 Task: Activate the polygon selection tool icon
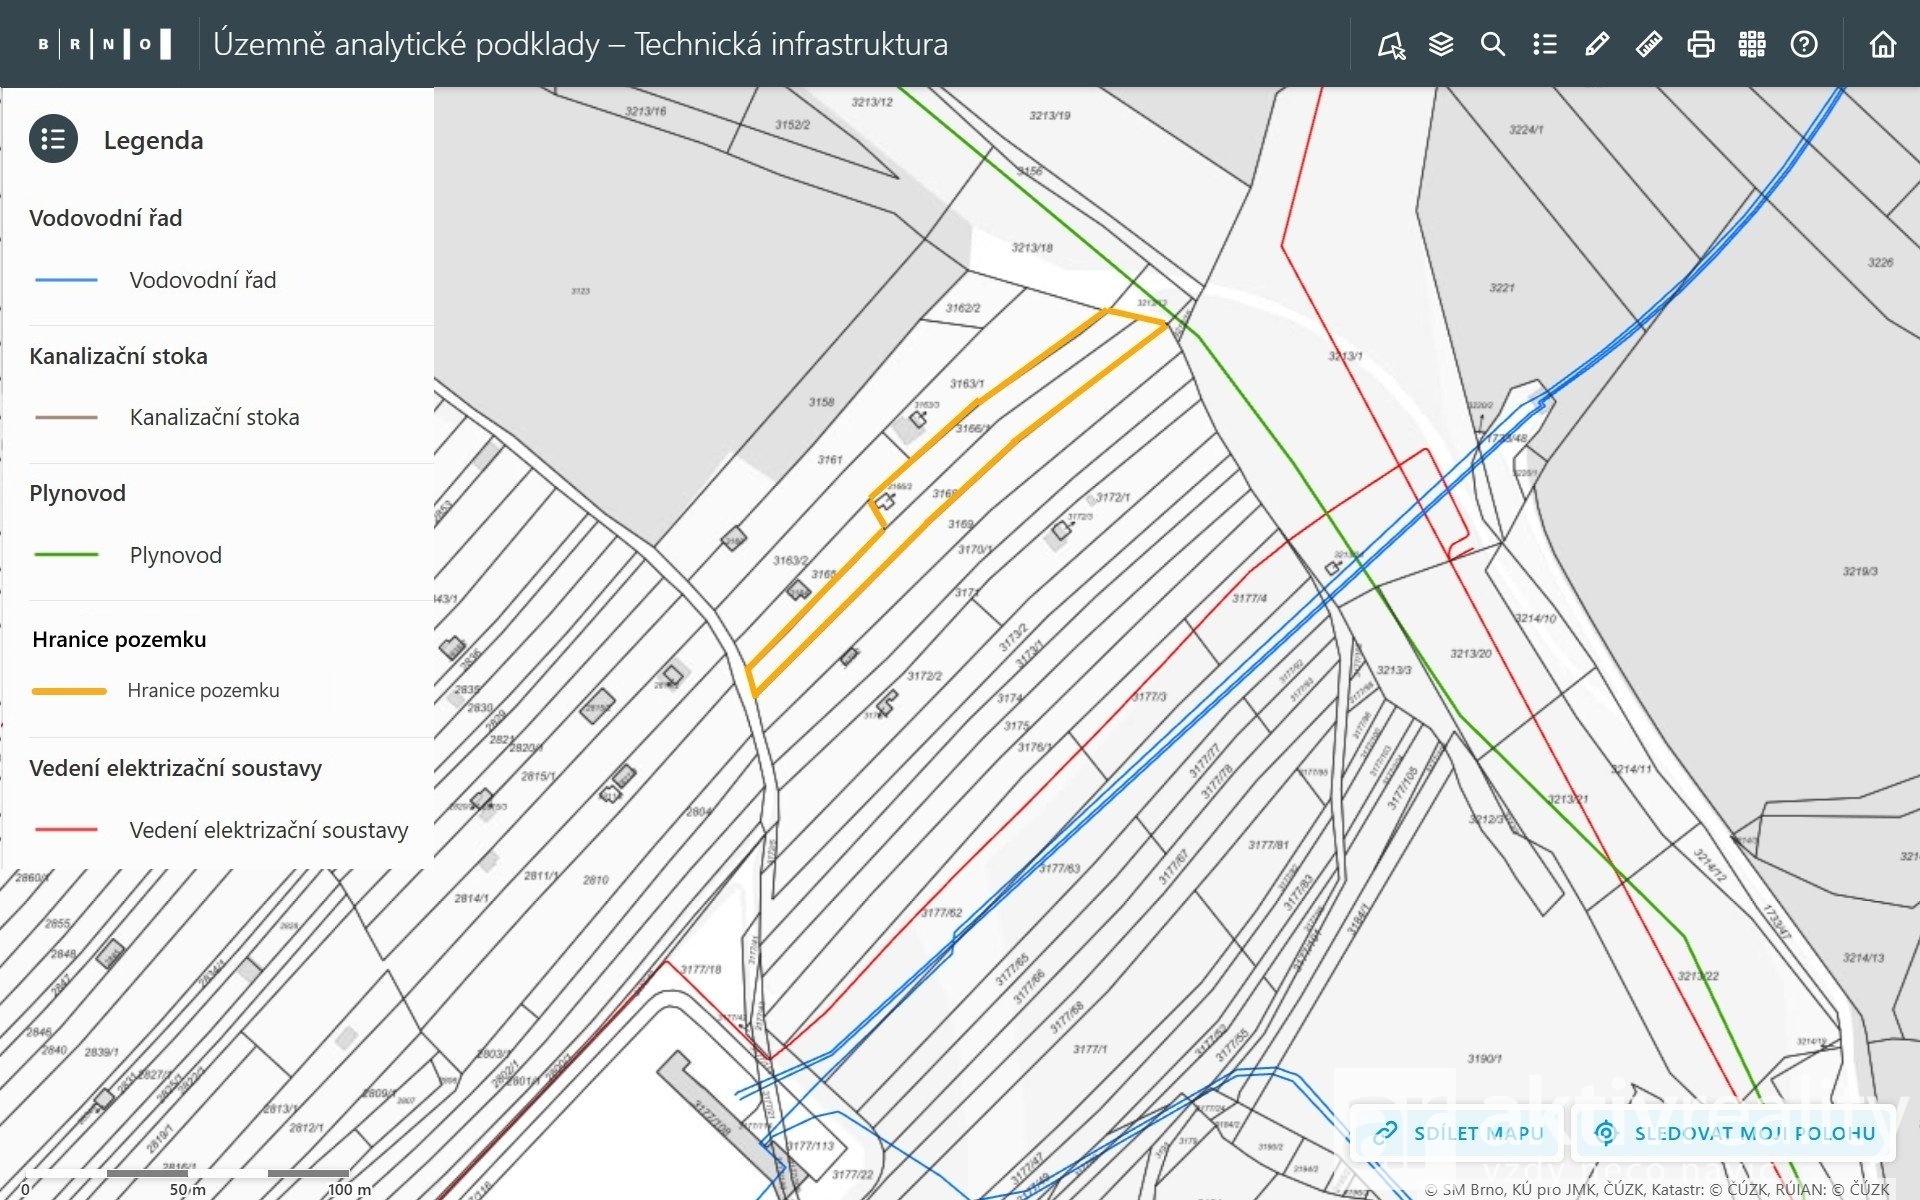pos(1390,45)
